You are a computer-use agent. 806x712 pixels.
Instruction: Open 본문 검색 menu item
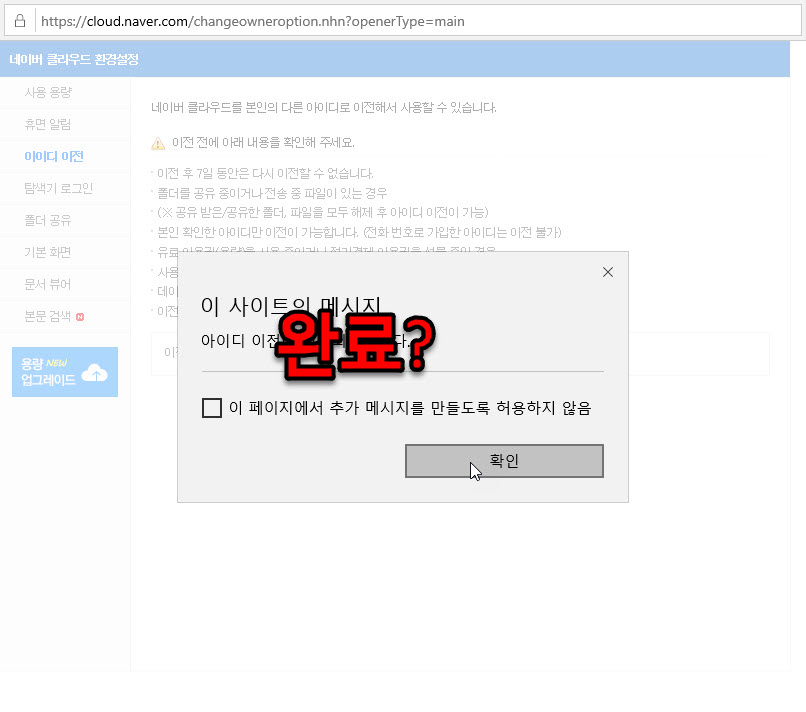pos(48,316)
